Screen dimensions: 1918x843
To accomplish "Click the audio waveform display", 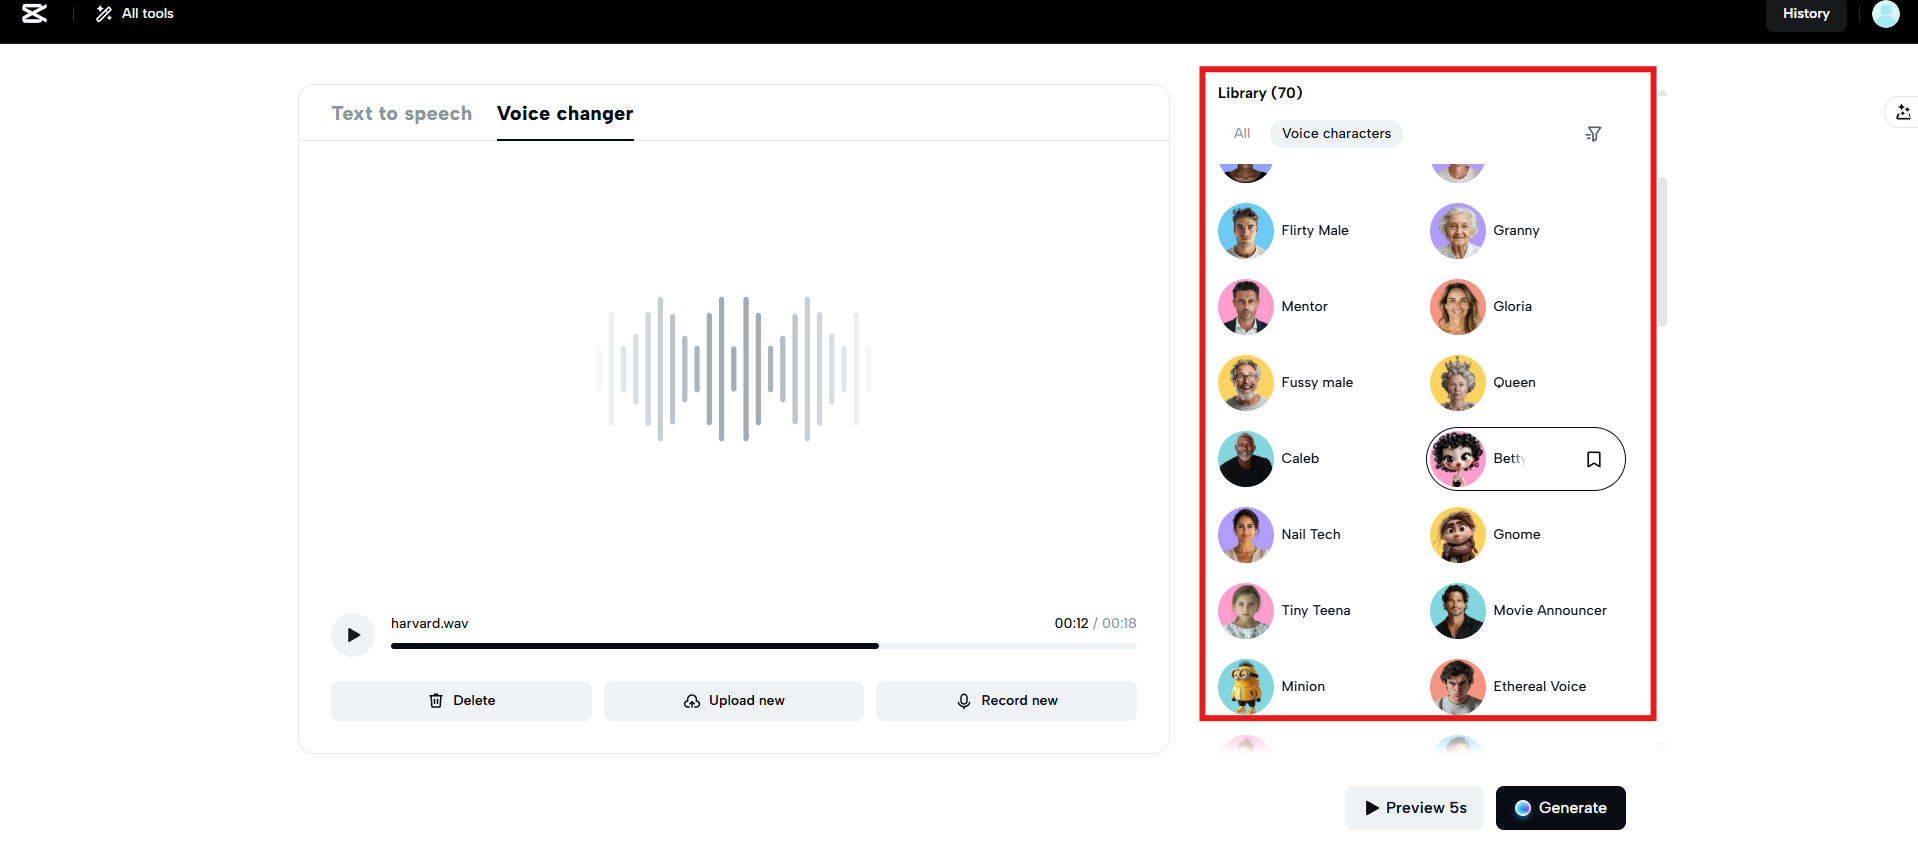I will (734, 369).
